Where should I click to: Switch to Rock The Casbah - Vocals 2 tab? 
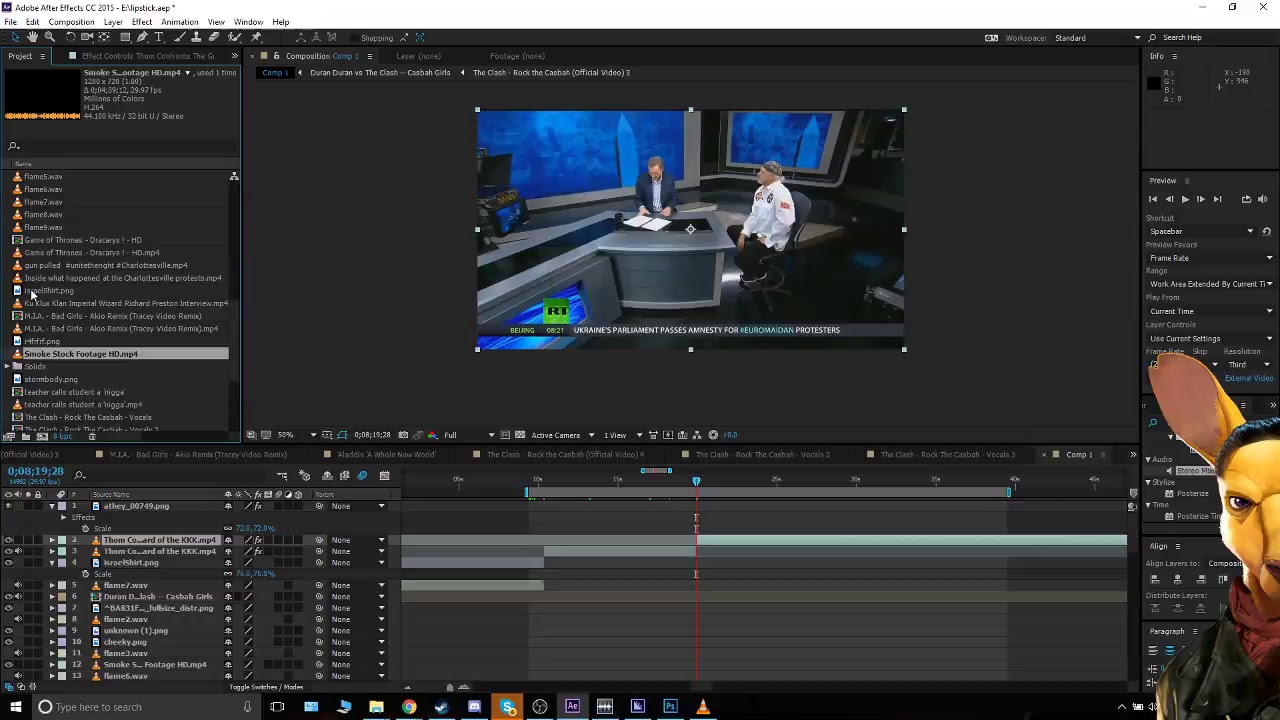pos(762,455)
